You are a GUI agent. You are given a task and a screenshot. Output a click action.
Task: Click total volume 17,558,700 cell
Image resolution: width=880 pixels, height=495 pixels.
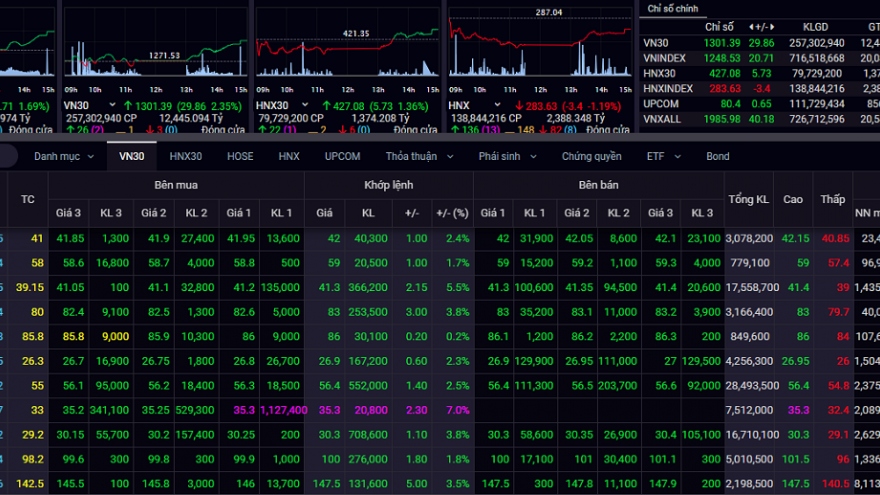[751, 287]
